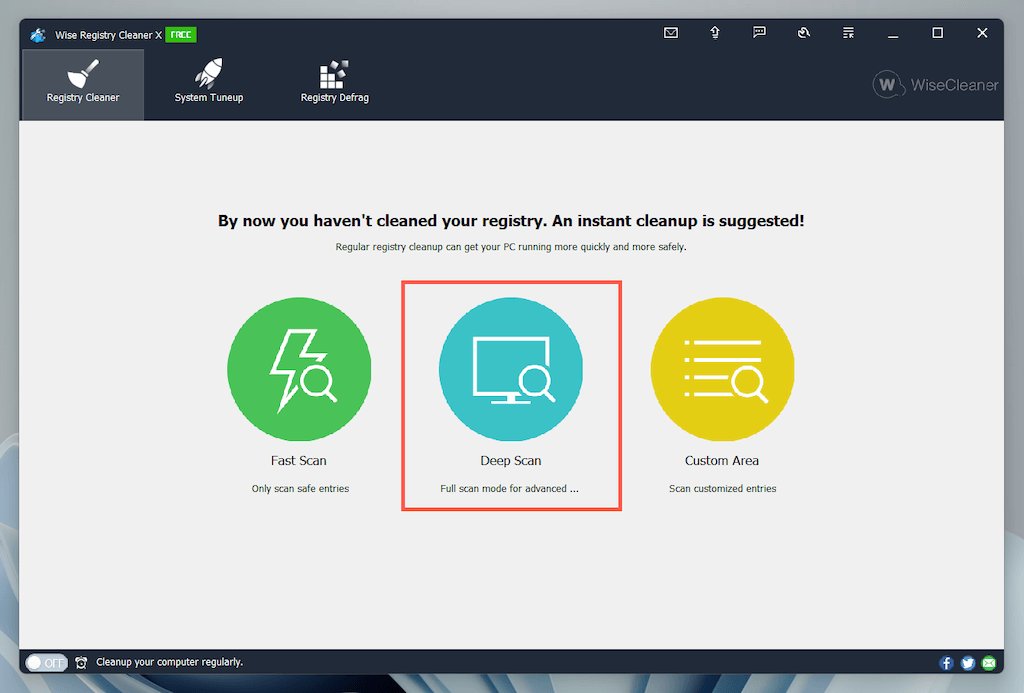
Task: Click "Full scan mode for advanced ..." text
Action: pyautogui.click(x=509, y=489)
